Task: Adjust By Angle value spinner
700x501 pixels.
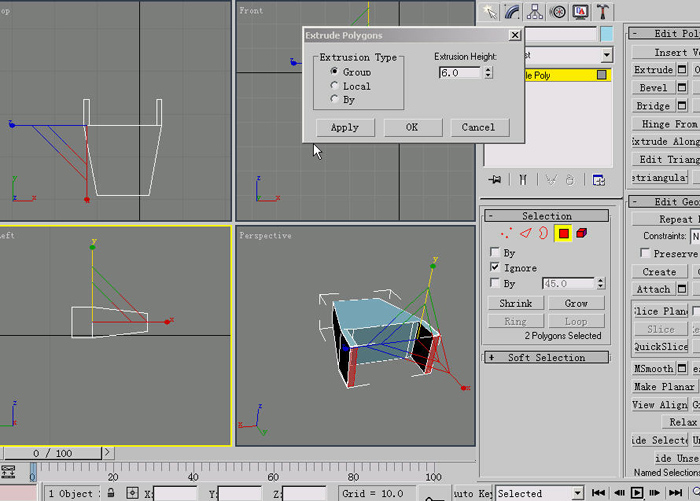Action: point(600,283)
